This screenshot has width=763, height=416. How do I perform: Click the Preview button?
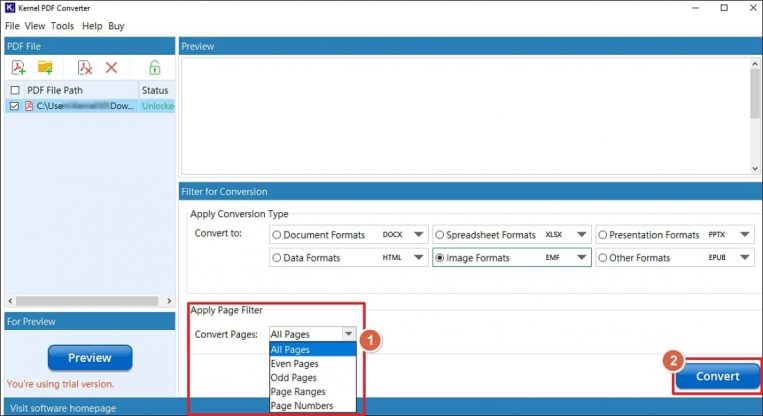pos(90,358)
